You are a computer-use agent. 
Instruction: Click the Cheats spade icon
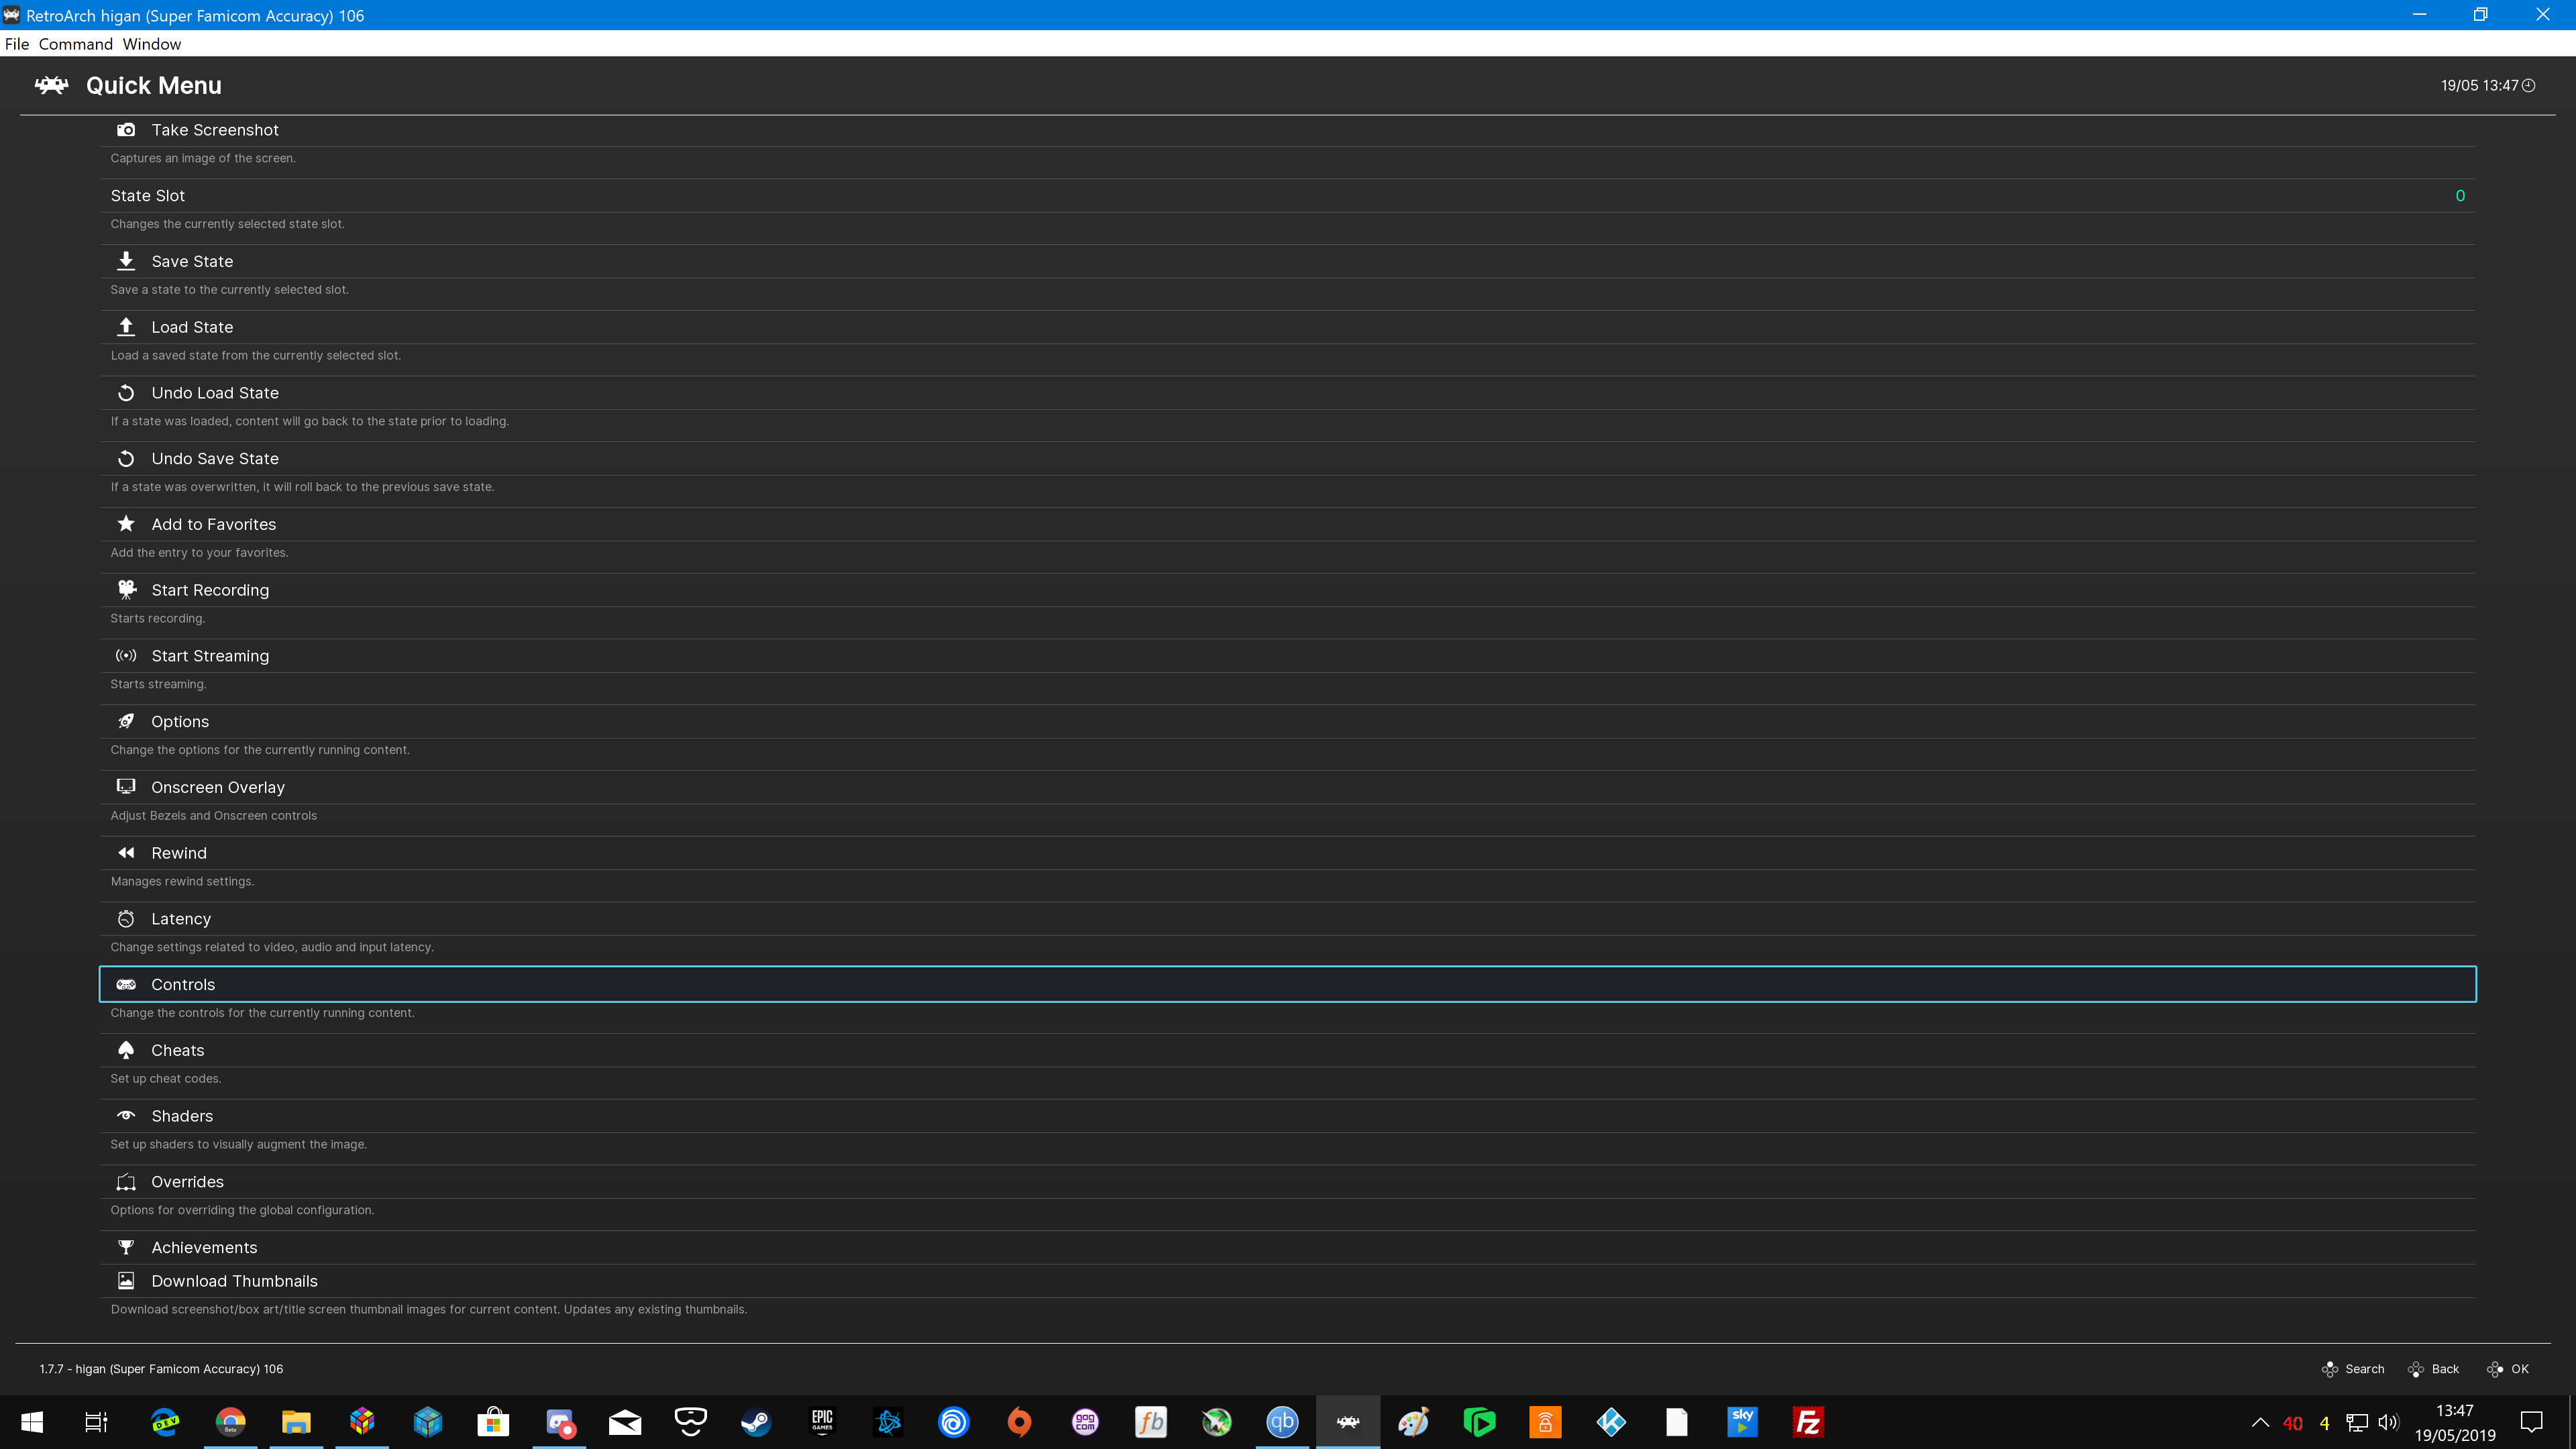(126, 1050)
